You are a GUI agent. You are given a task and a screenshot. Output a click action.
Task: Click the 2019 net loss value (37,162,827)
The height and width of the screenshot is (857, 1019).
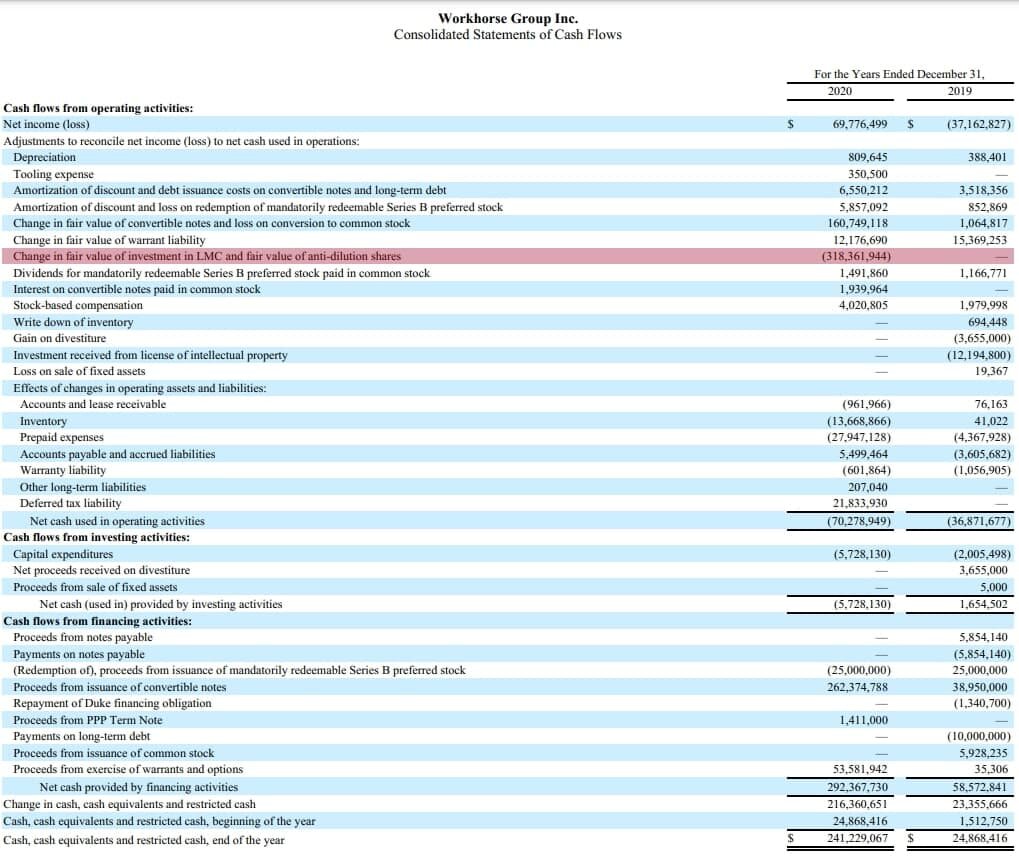pyautogui.click(x=979, y=124)
